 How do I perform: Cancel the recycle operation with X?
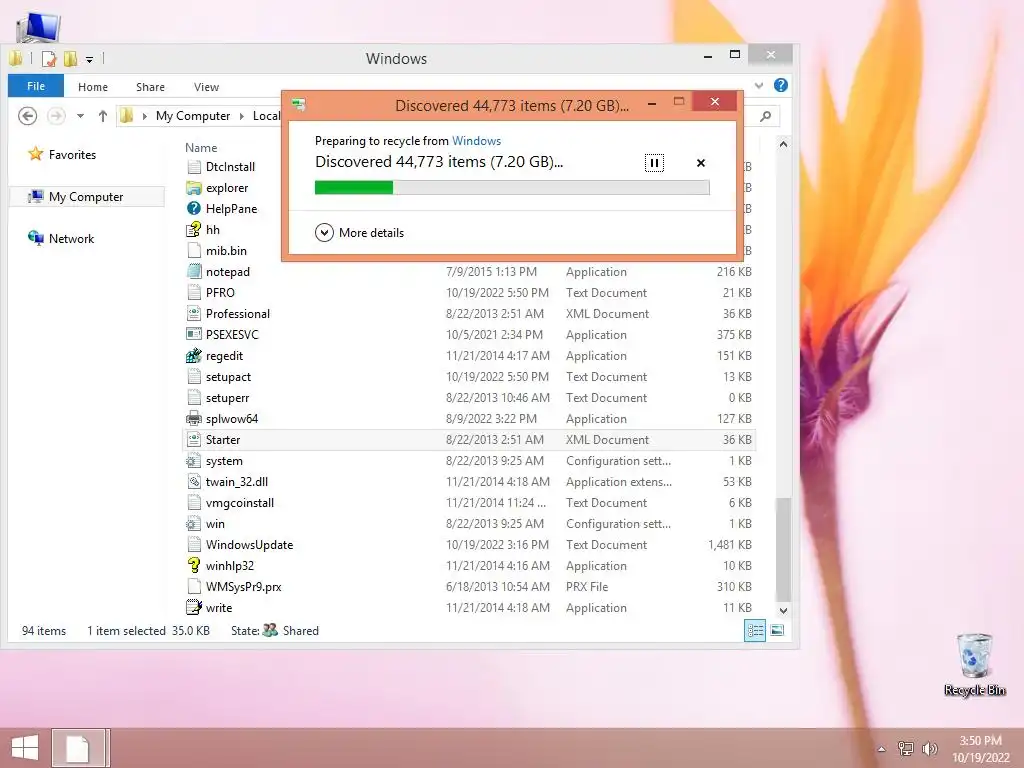tap(701, 163)
